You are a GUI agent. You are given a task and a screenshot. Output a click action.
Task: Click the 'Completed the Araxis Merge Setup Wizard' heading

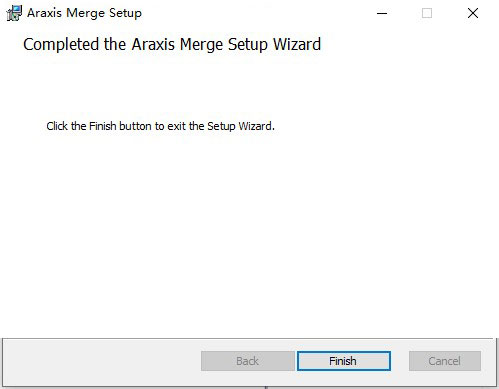(x=172, y=44)
